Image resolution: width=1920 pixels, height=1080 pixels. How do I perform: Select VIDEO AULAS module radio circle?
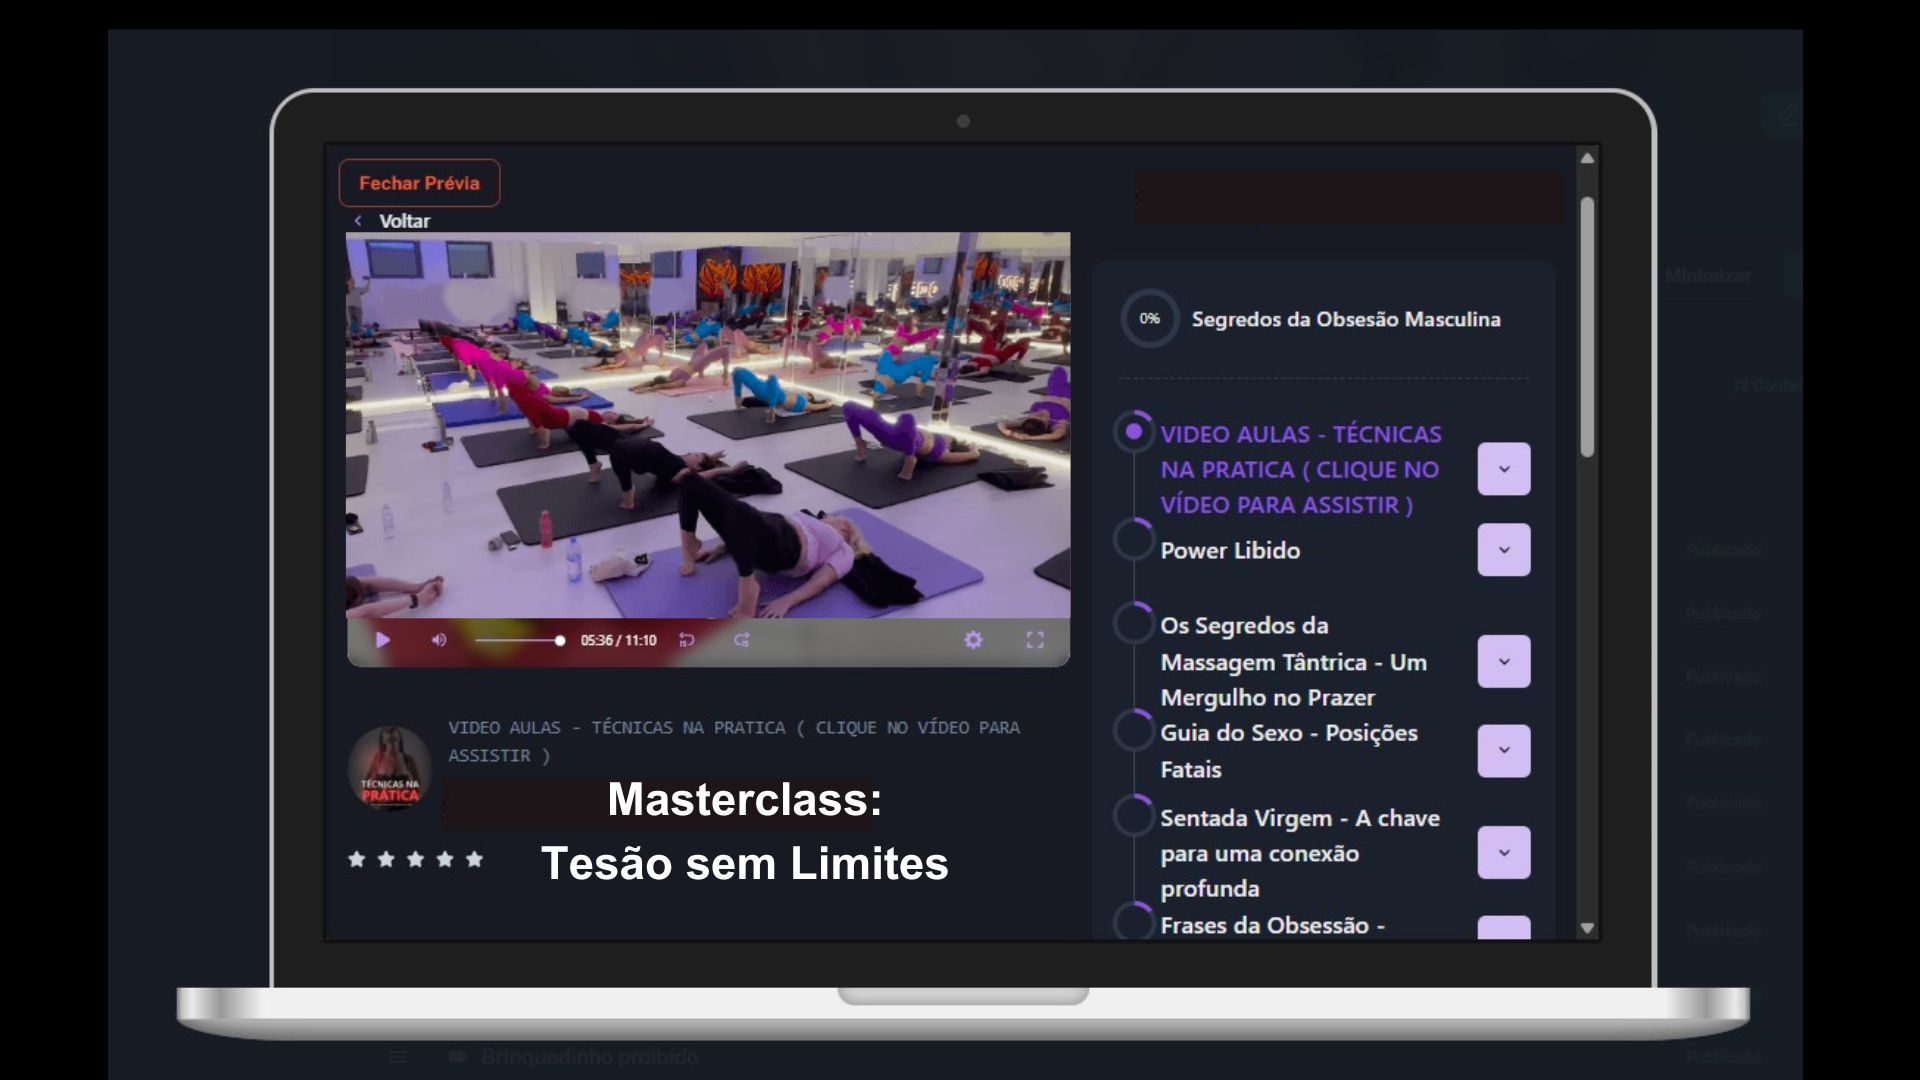(x=1134, y=432)
